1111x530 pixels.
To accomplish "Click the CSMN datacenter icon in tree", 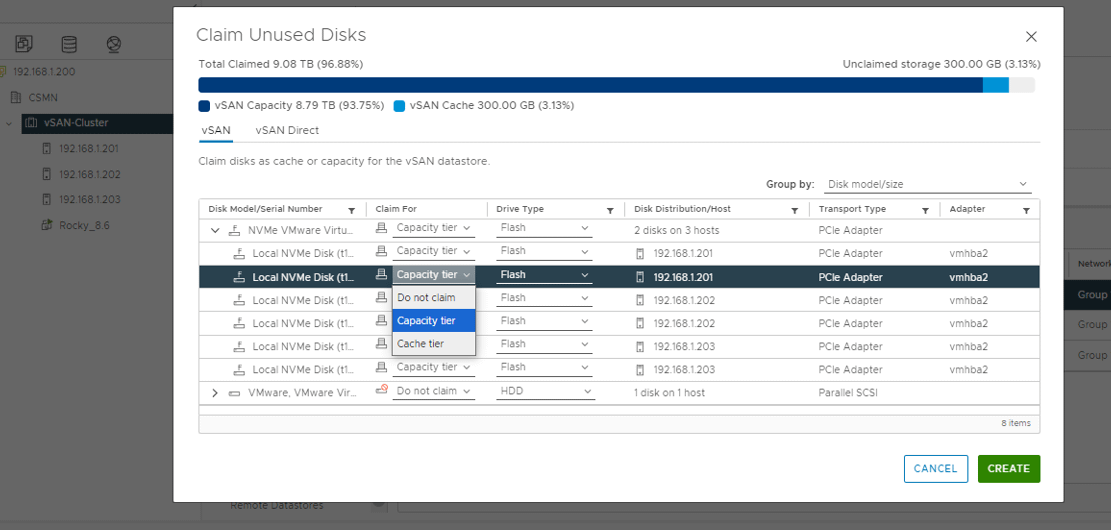I will pos(16,97).
